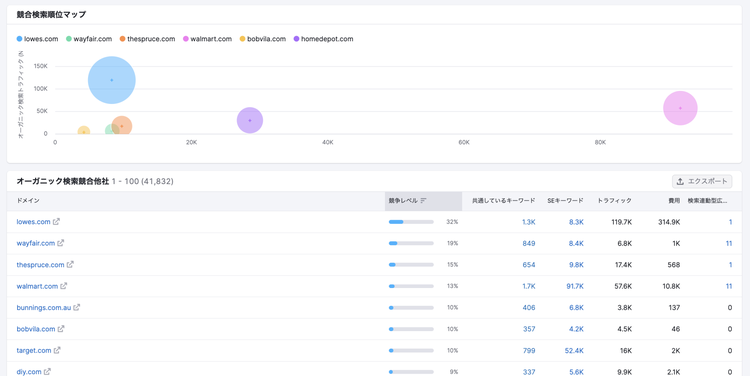Open external link icon beside lowes.com

coord(56,222)
